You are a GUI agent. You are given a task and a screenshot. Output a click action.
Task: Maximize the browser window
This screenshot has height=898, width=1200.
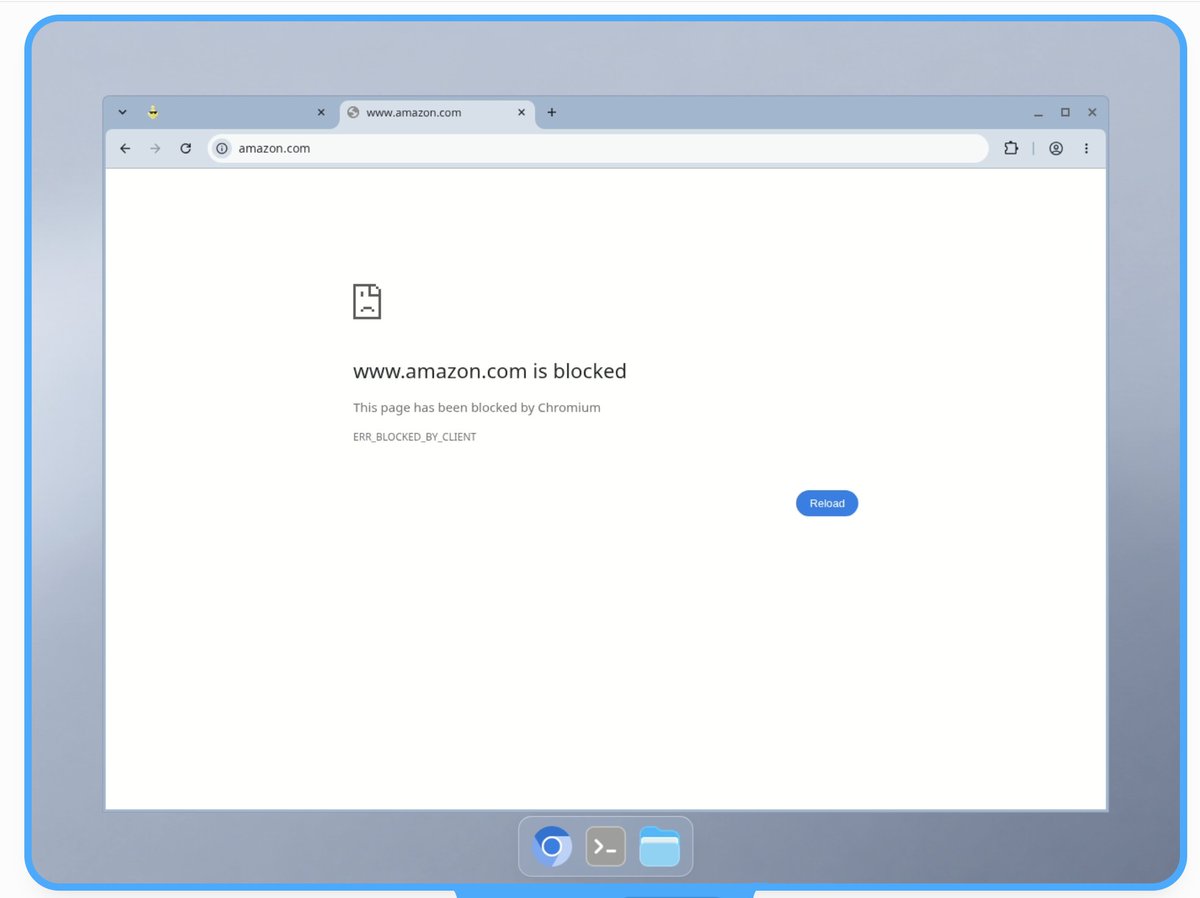tap(1065, 112)
